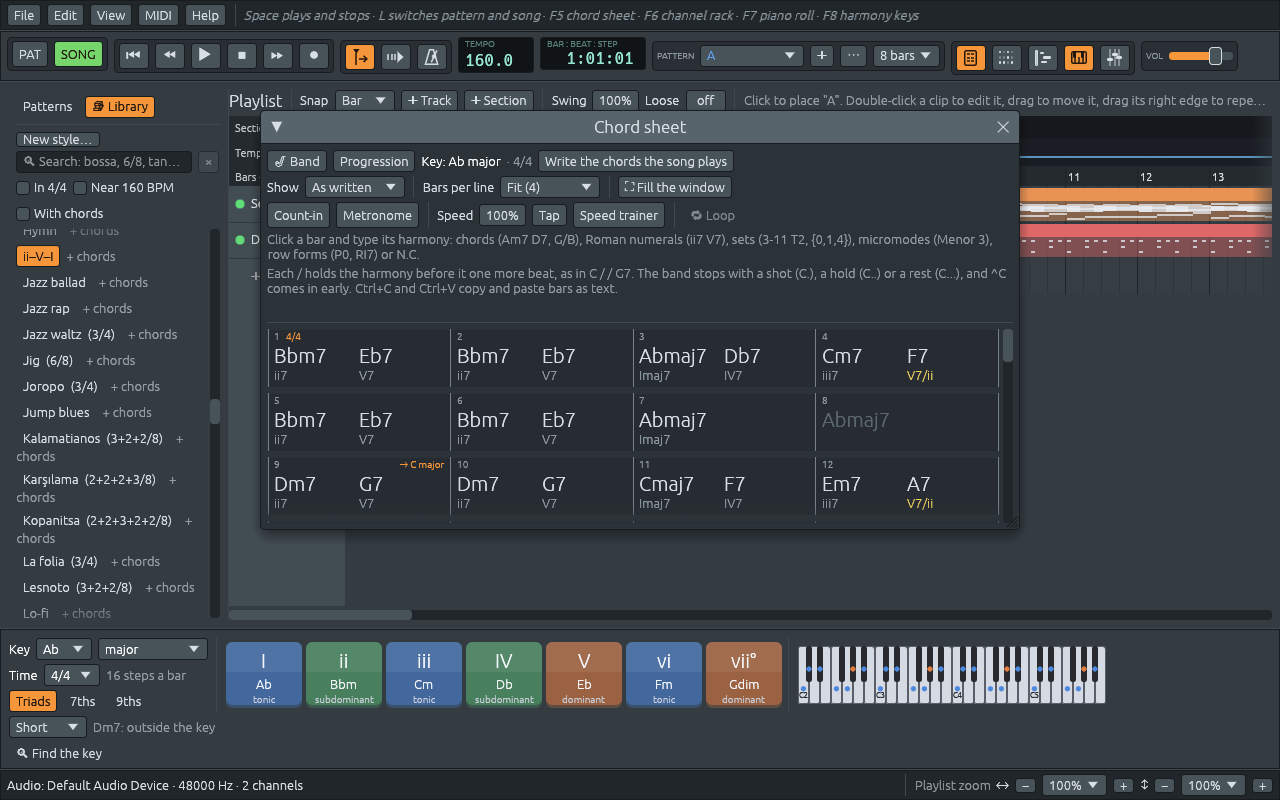The image size is (1280, 800).
Task: Adjust the master VOL slider
Action: click(1201, 56)
